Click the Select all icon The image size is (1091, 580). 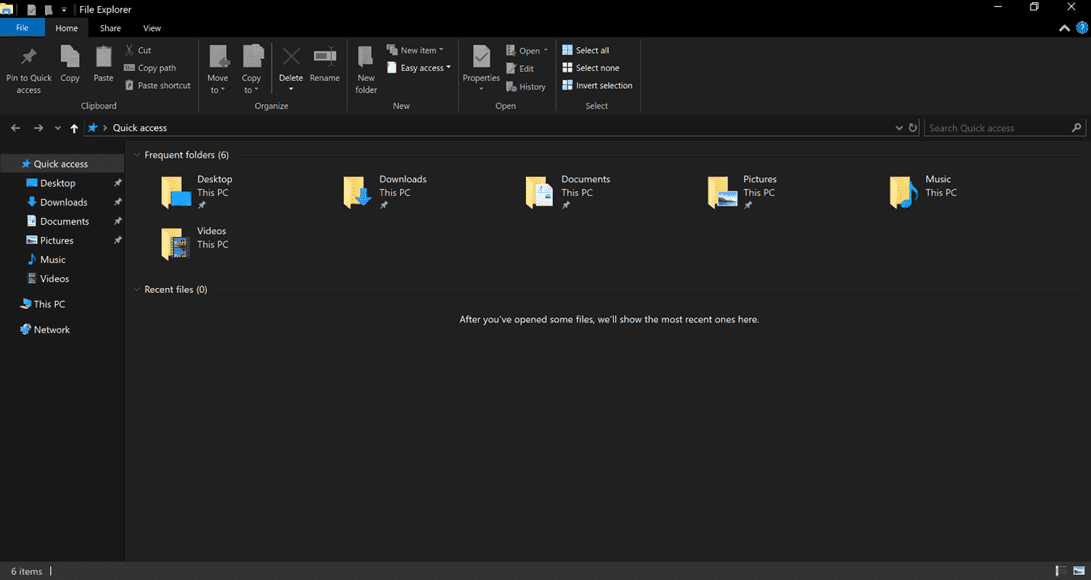568,50
